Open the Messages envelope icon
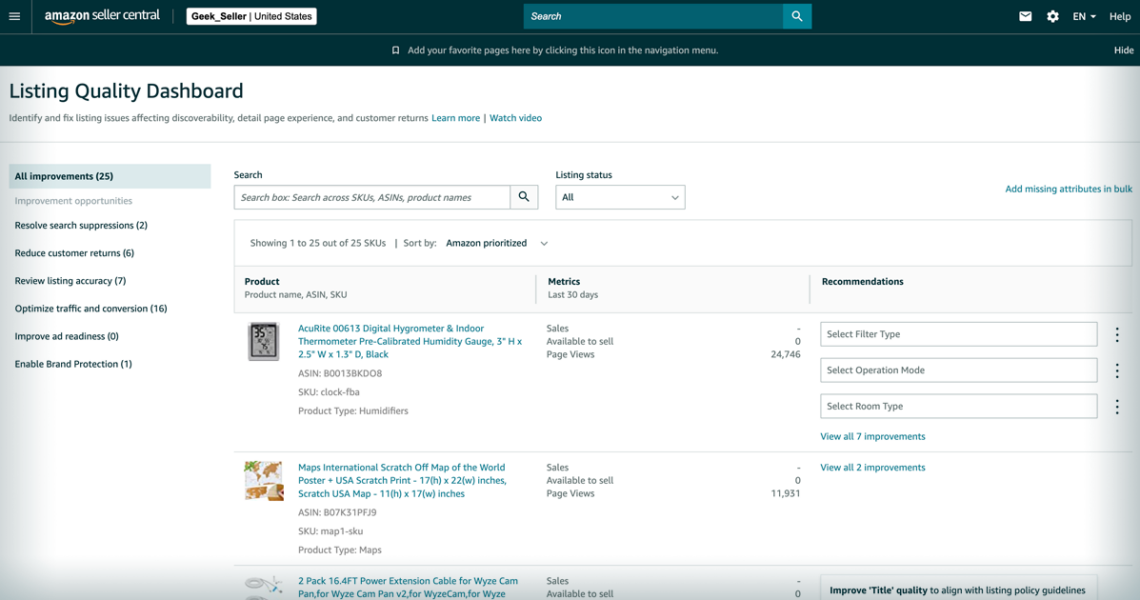Viewport: 1140px width, 600px height. [1024, 16]
